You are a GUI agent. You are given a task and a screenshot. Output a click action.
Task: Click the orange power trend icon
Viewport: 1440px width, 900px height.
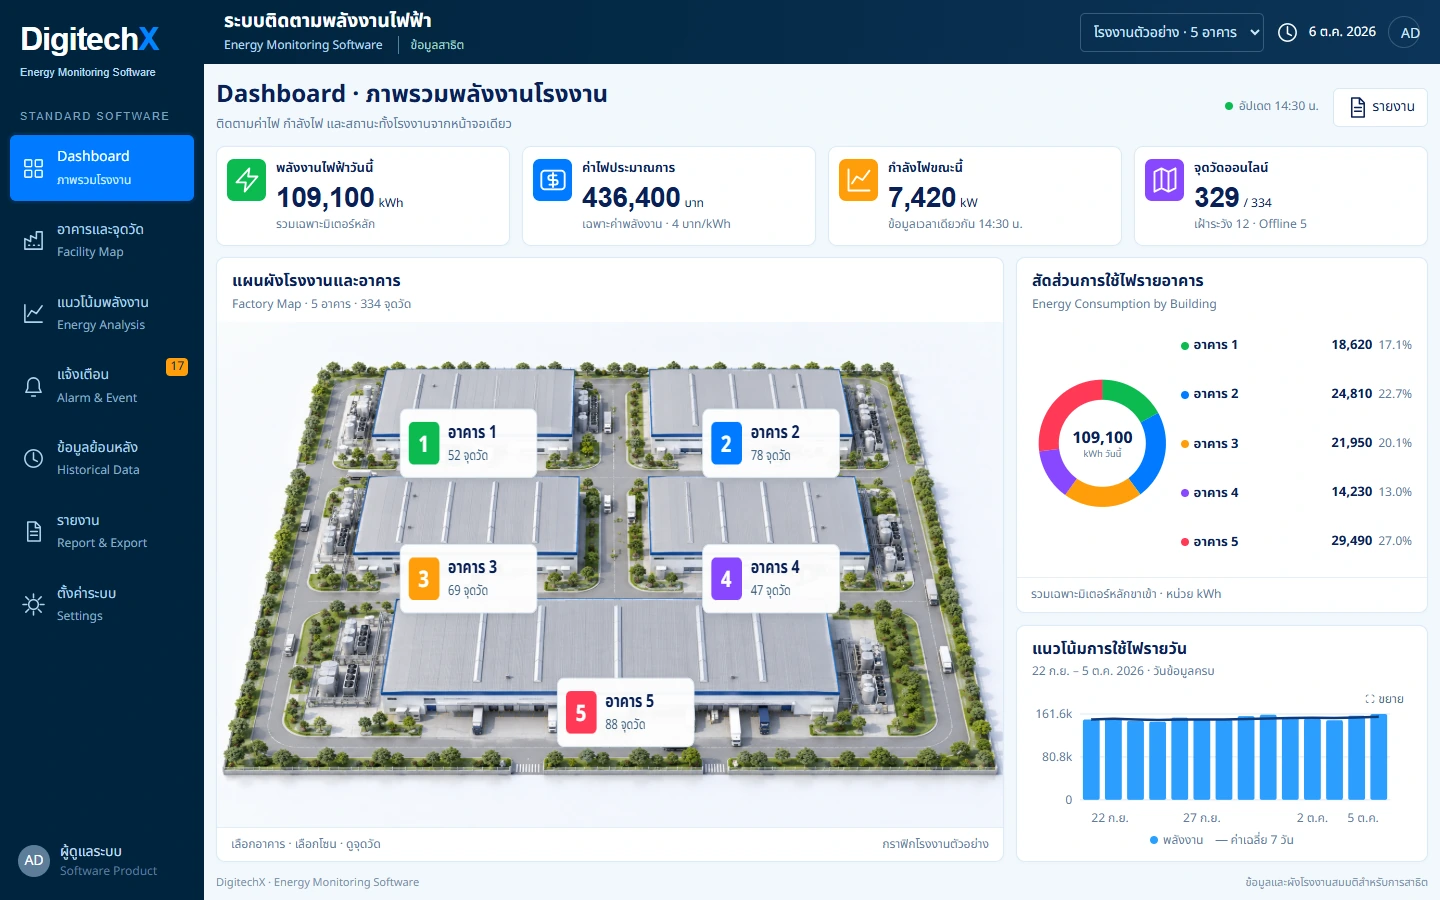click(x=858, y=180)
